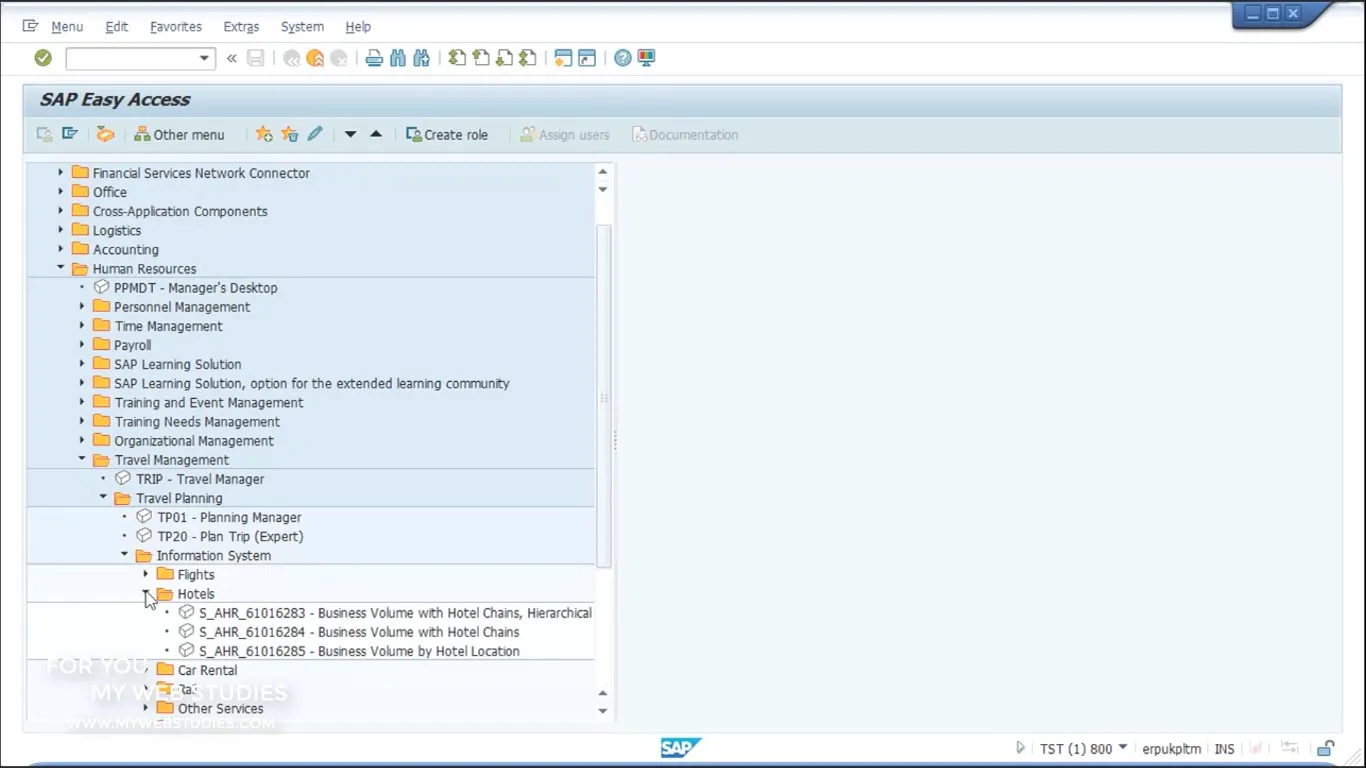This screenshot has width=1366, height=768.
Task: Click the green Enter checkmark icon
Action: [x=42, y=57]
